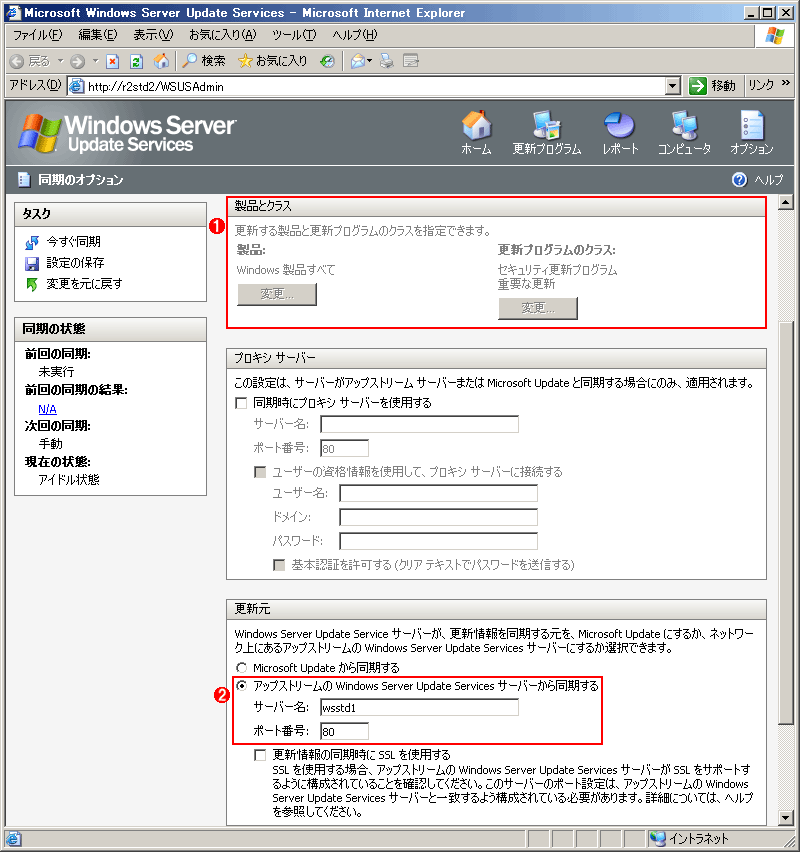This screenshot has width=800, height=852.
Task: Toggle ユーザーの資格情報を使用して proxy credentials checkbox
Action: [x=260, y=472]
